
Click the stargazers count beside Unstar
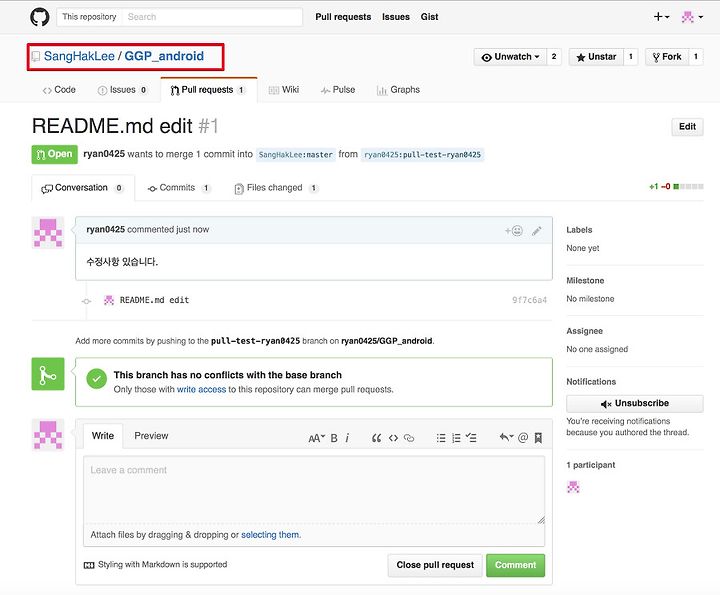pos(630,57)
